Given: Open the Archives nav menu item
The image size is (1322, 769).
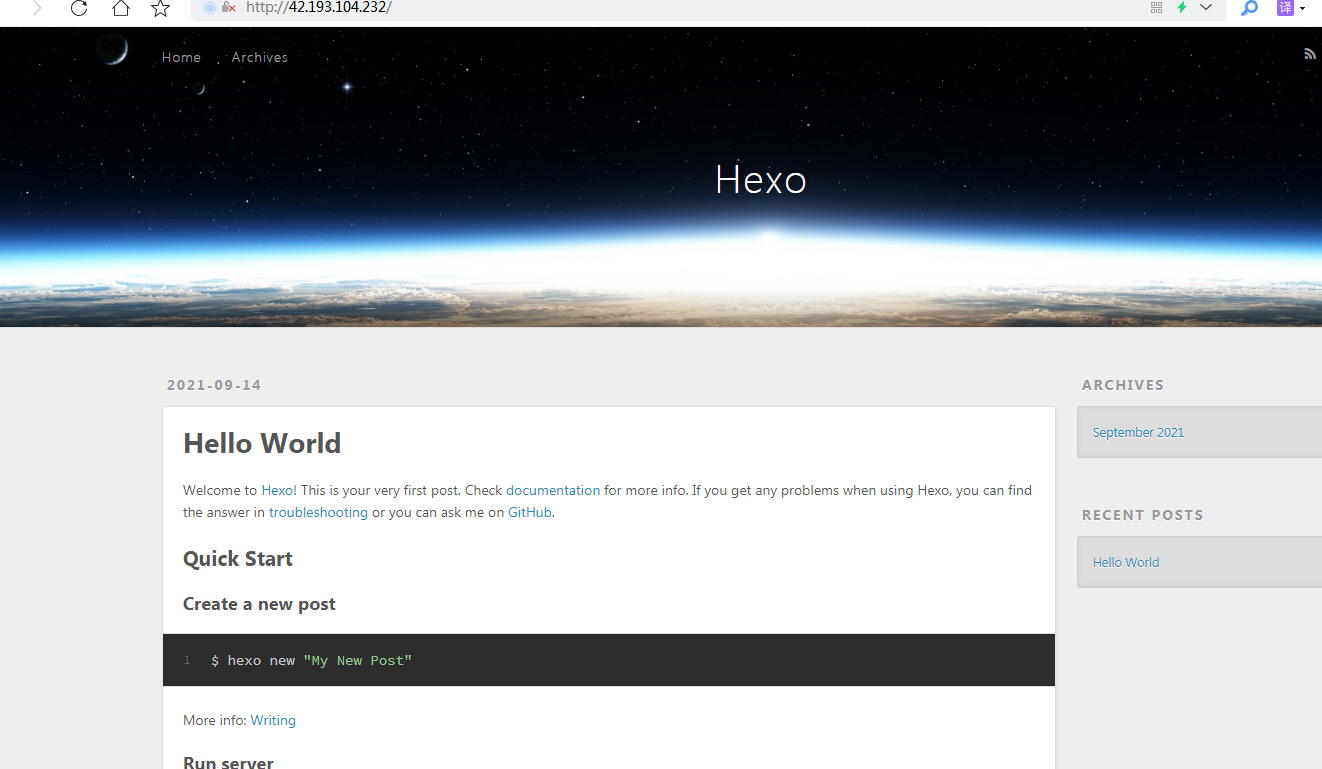Looking at the screenshot, I should pos(260,57).
